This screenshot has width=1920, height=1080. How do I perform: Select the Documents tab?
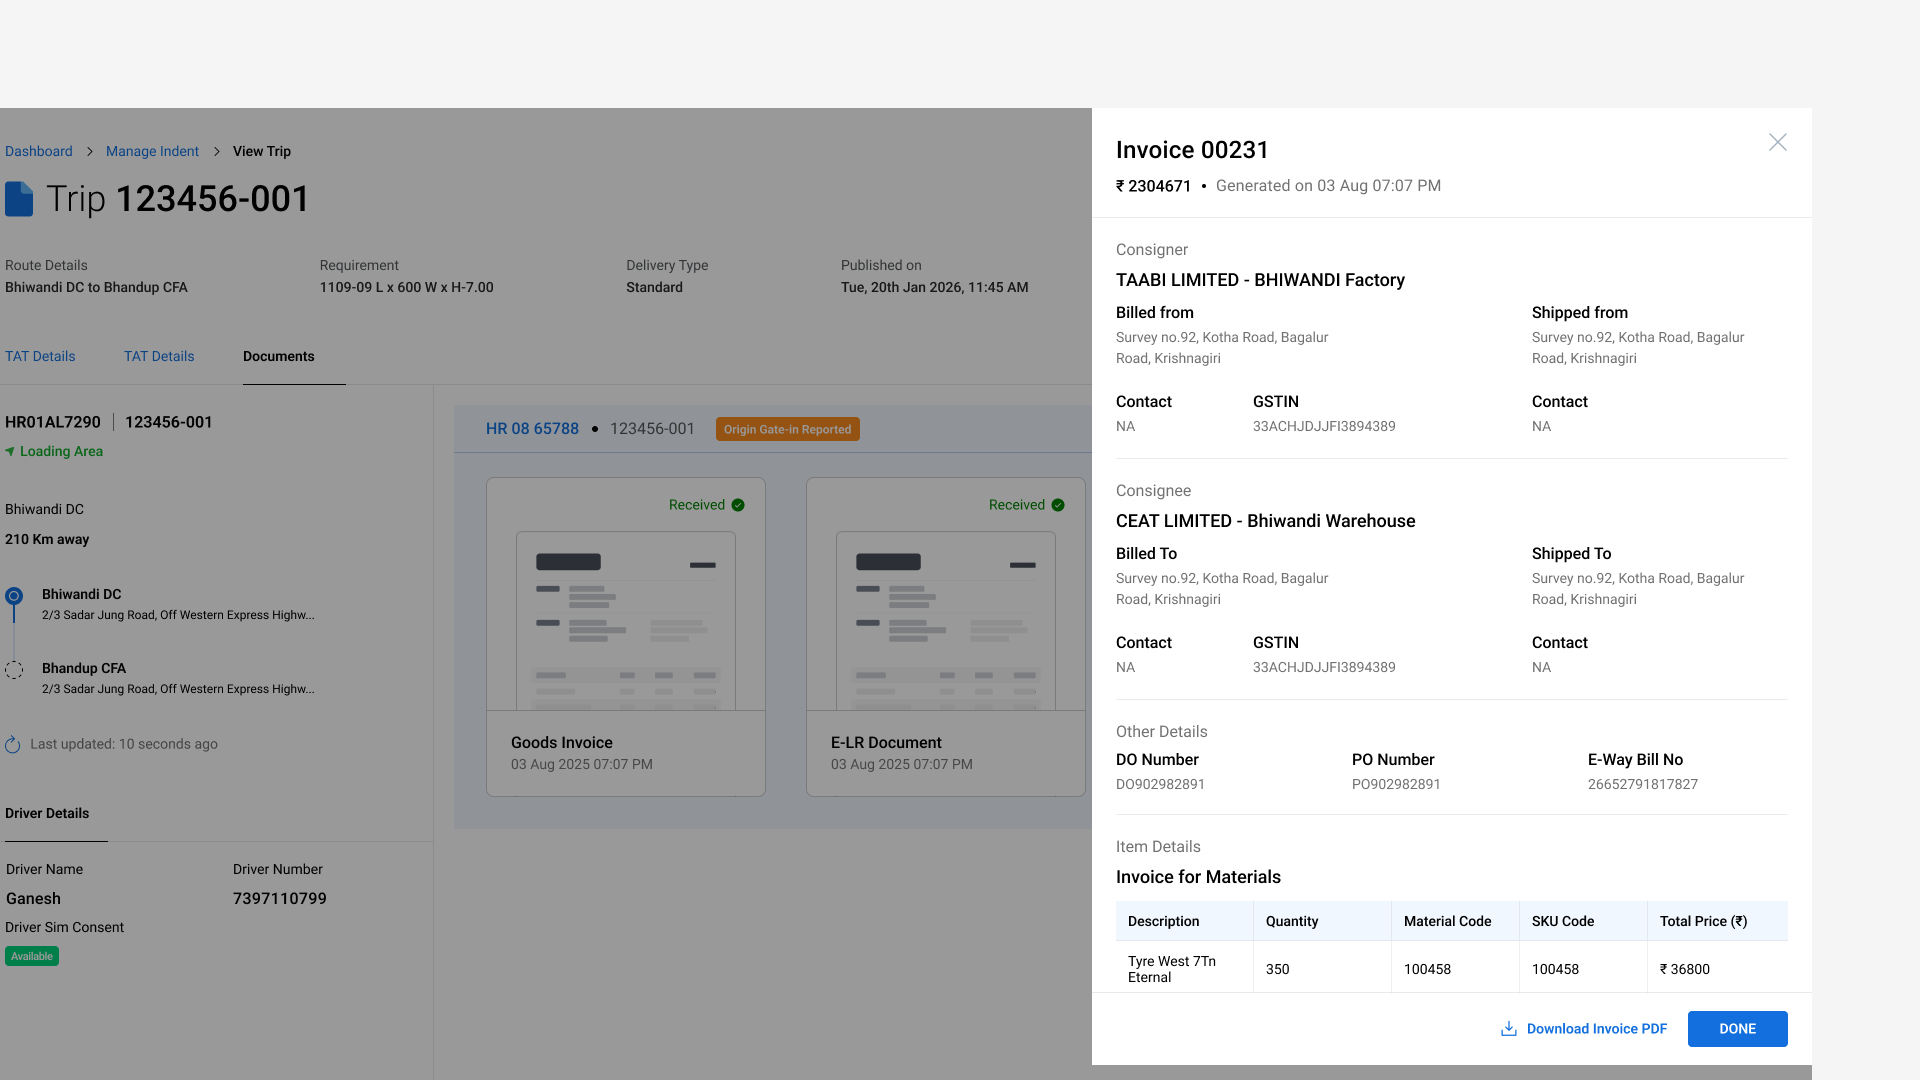tap(279, 357)
